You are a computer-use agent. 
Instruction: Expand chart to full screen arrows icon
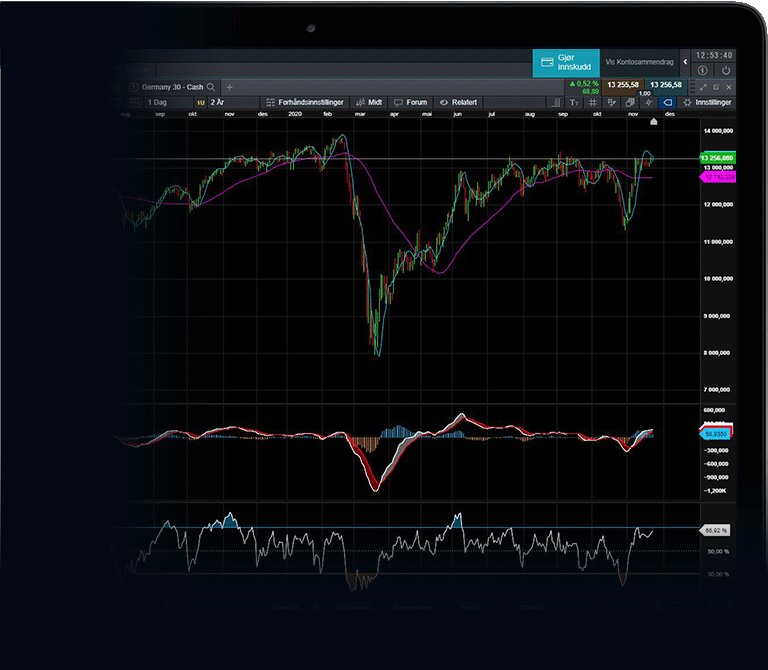click(x=703, y=87)
